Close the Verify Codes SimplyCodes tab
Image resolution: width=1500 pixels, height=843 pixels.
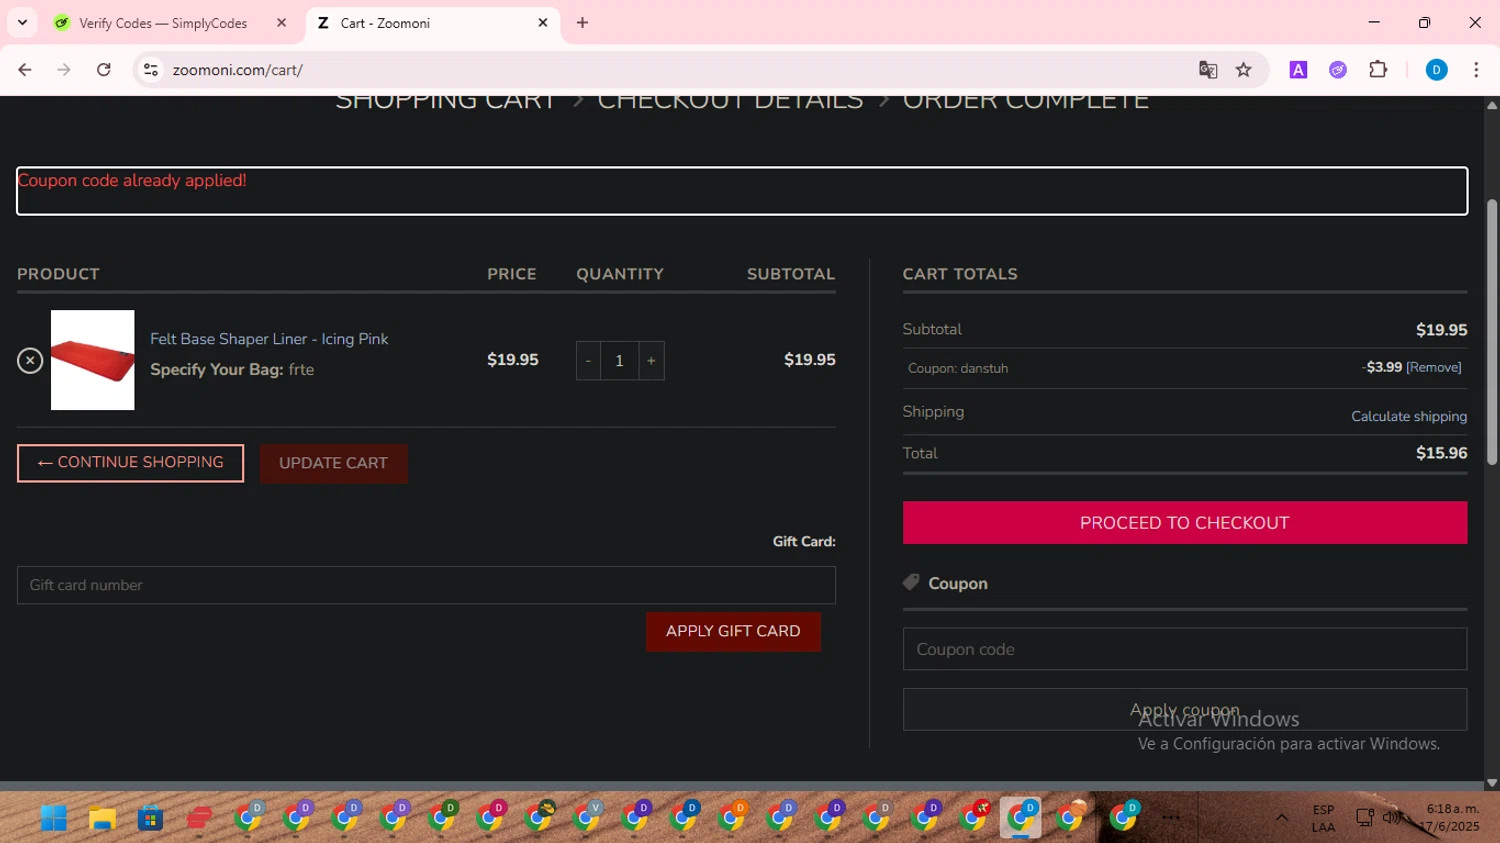281,23
